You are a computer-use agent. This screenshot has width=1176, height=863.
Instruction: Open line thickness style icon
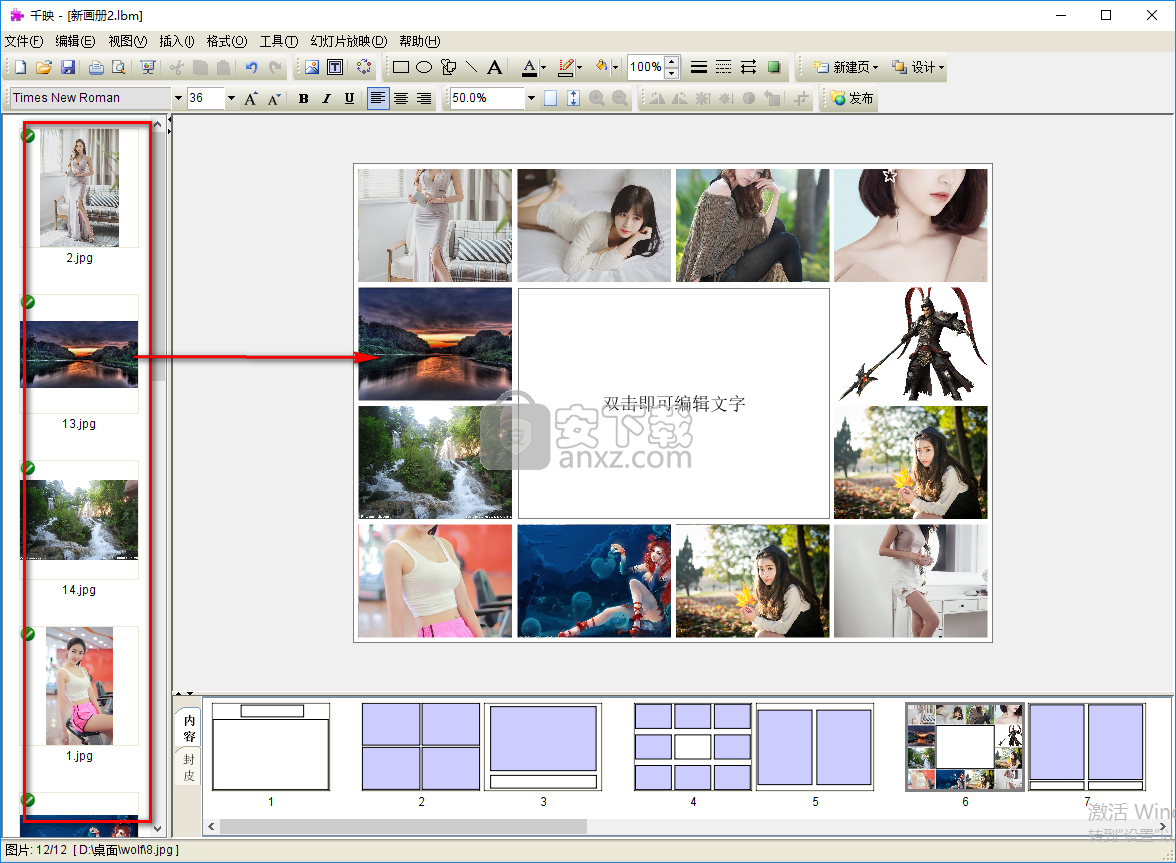[698, 67]
